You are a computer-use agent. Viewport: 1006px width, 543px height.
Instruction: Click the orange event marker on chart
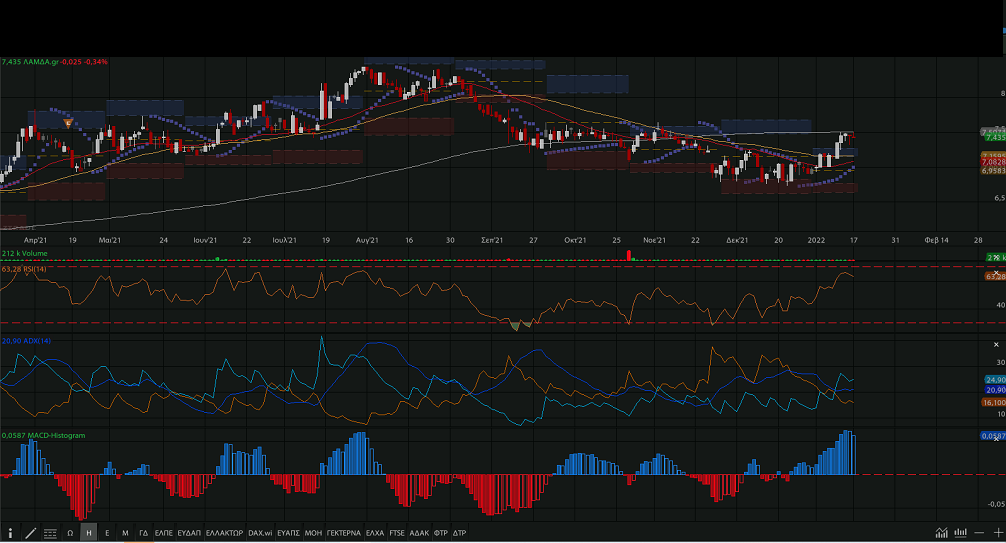[68, 123]
